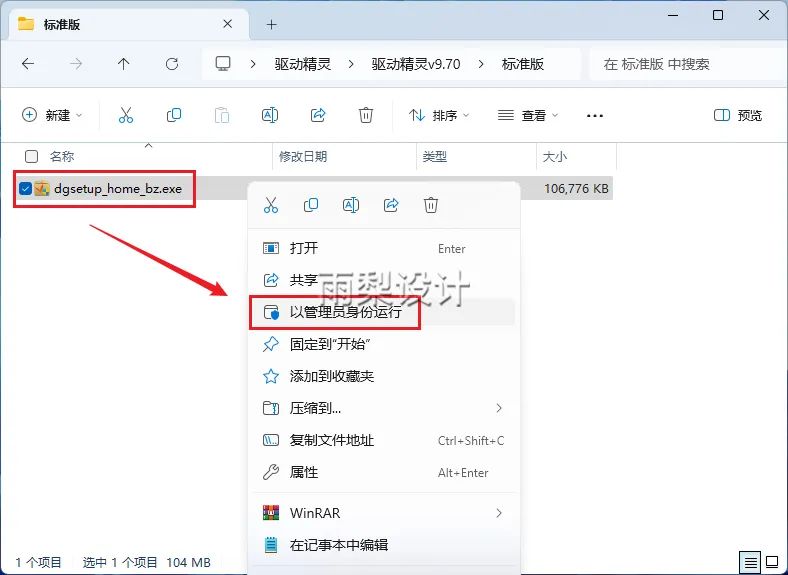
Task: Click the Share icon at the context menu top
Action: pyautogui.click(x=391, y=205)
